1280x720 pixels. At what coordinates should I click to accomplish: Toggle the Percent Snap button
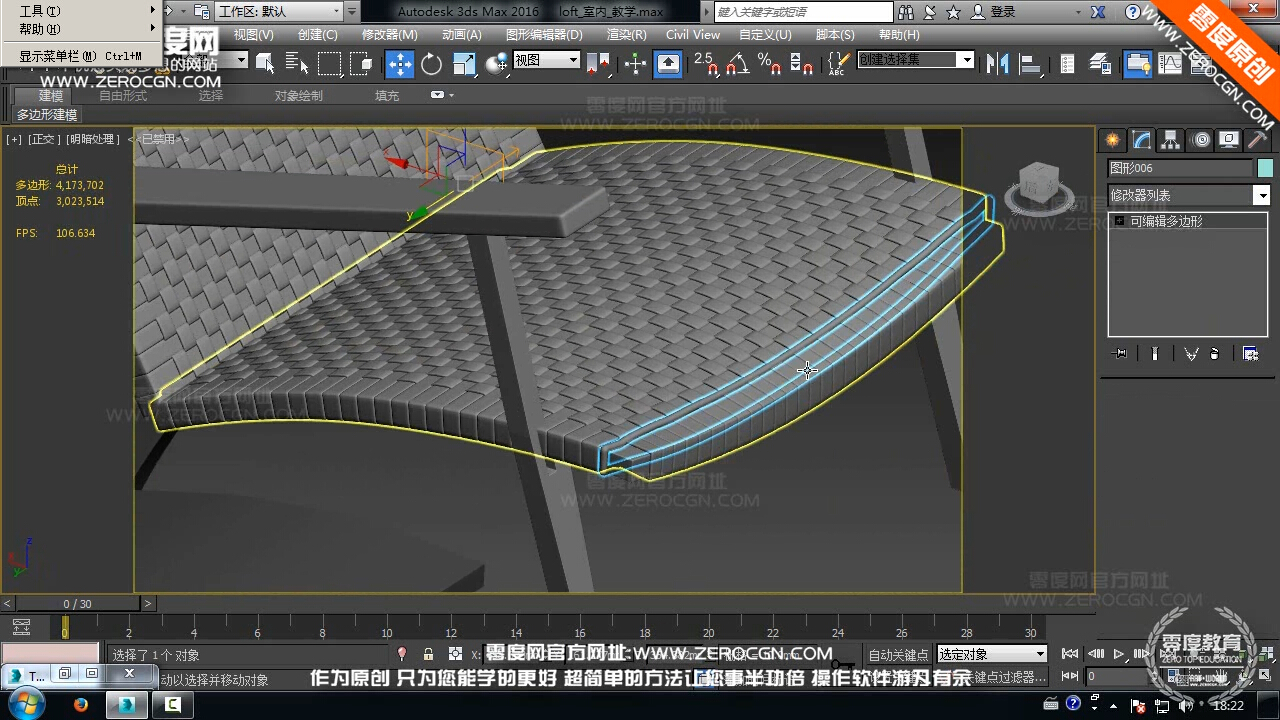click(770, 64)
